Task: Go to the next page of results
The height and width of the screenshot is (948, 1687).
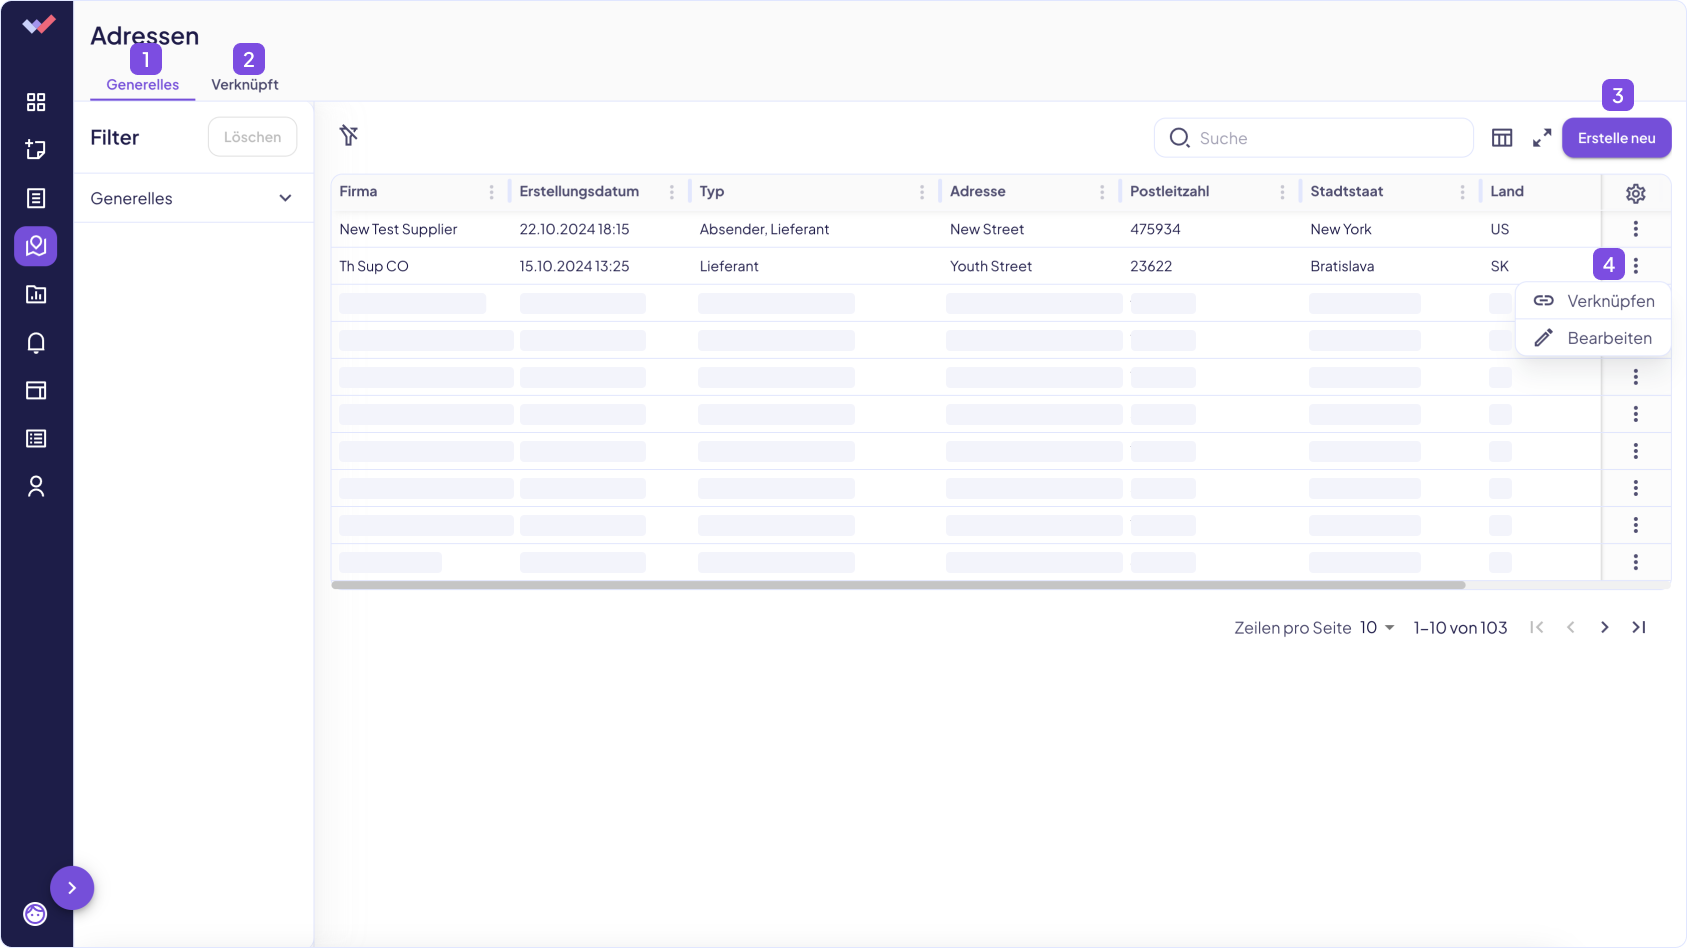Action: click(1605, 628)
